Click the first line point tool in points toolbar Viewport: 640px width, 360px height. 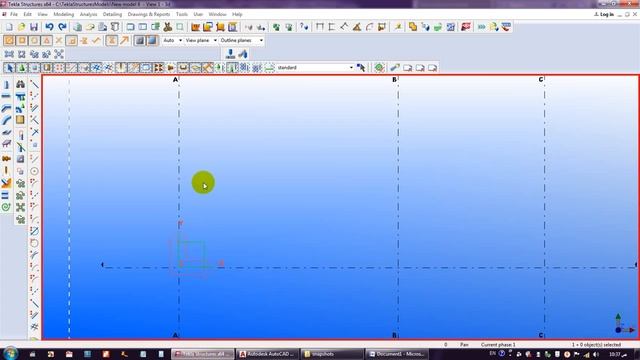(34, 84)
